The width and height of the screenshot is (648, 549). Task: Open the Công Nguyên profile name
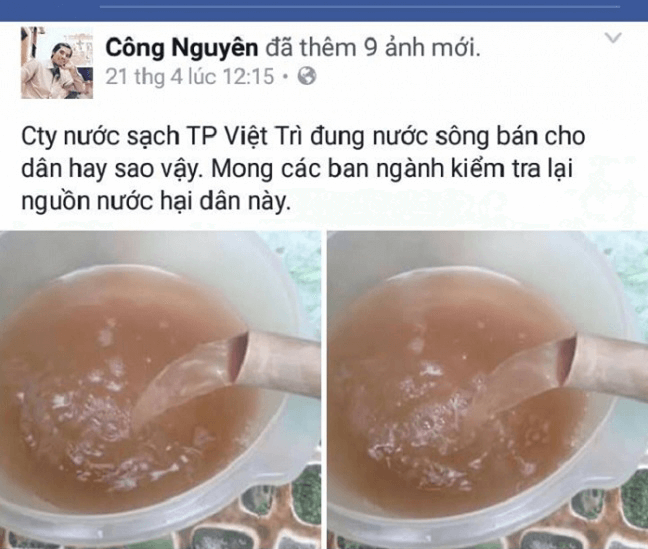(182, 47)
